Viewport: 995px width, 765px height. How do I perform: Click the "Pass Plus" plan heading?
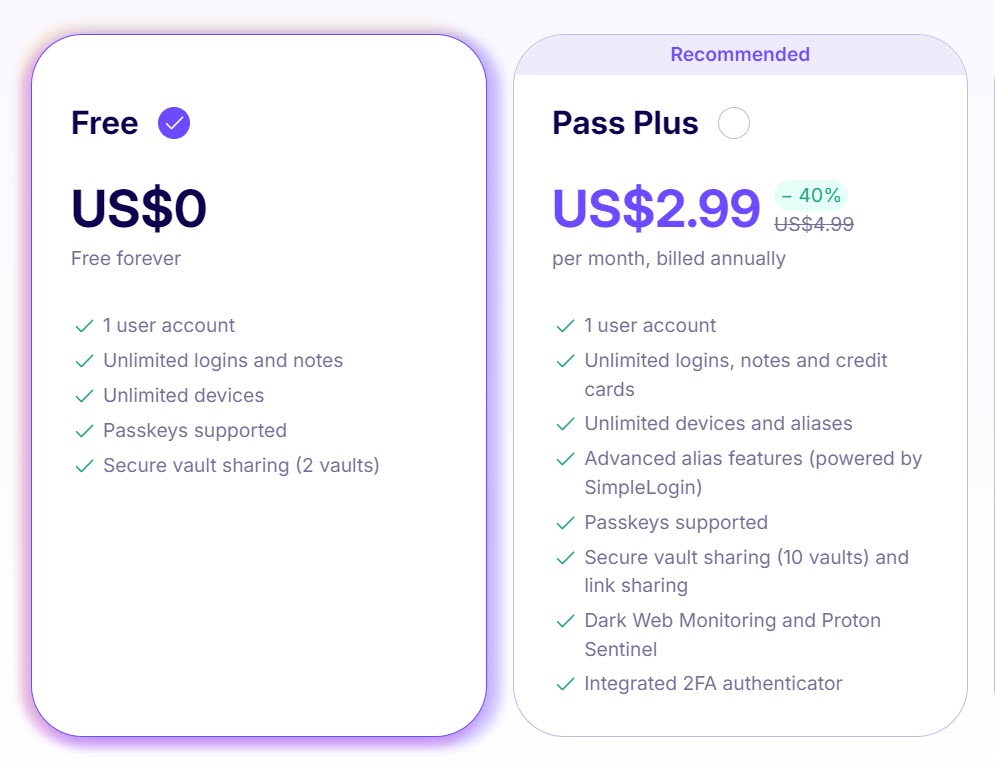[625, 123]
